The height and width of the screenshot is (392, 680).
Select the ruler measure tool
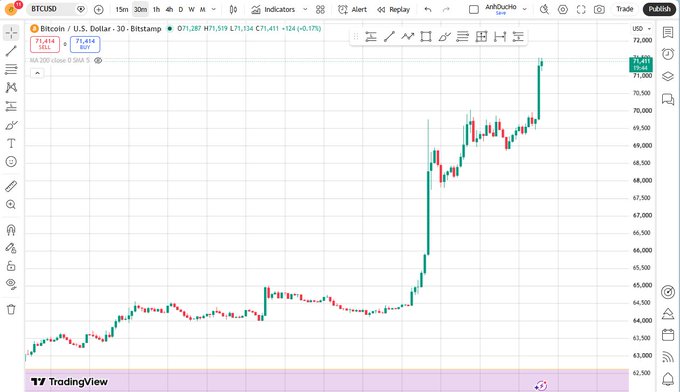[x=11, y=186]
